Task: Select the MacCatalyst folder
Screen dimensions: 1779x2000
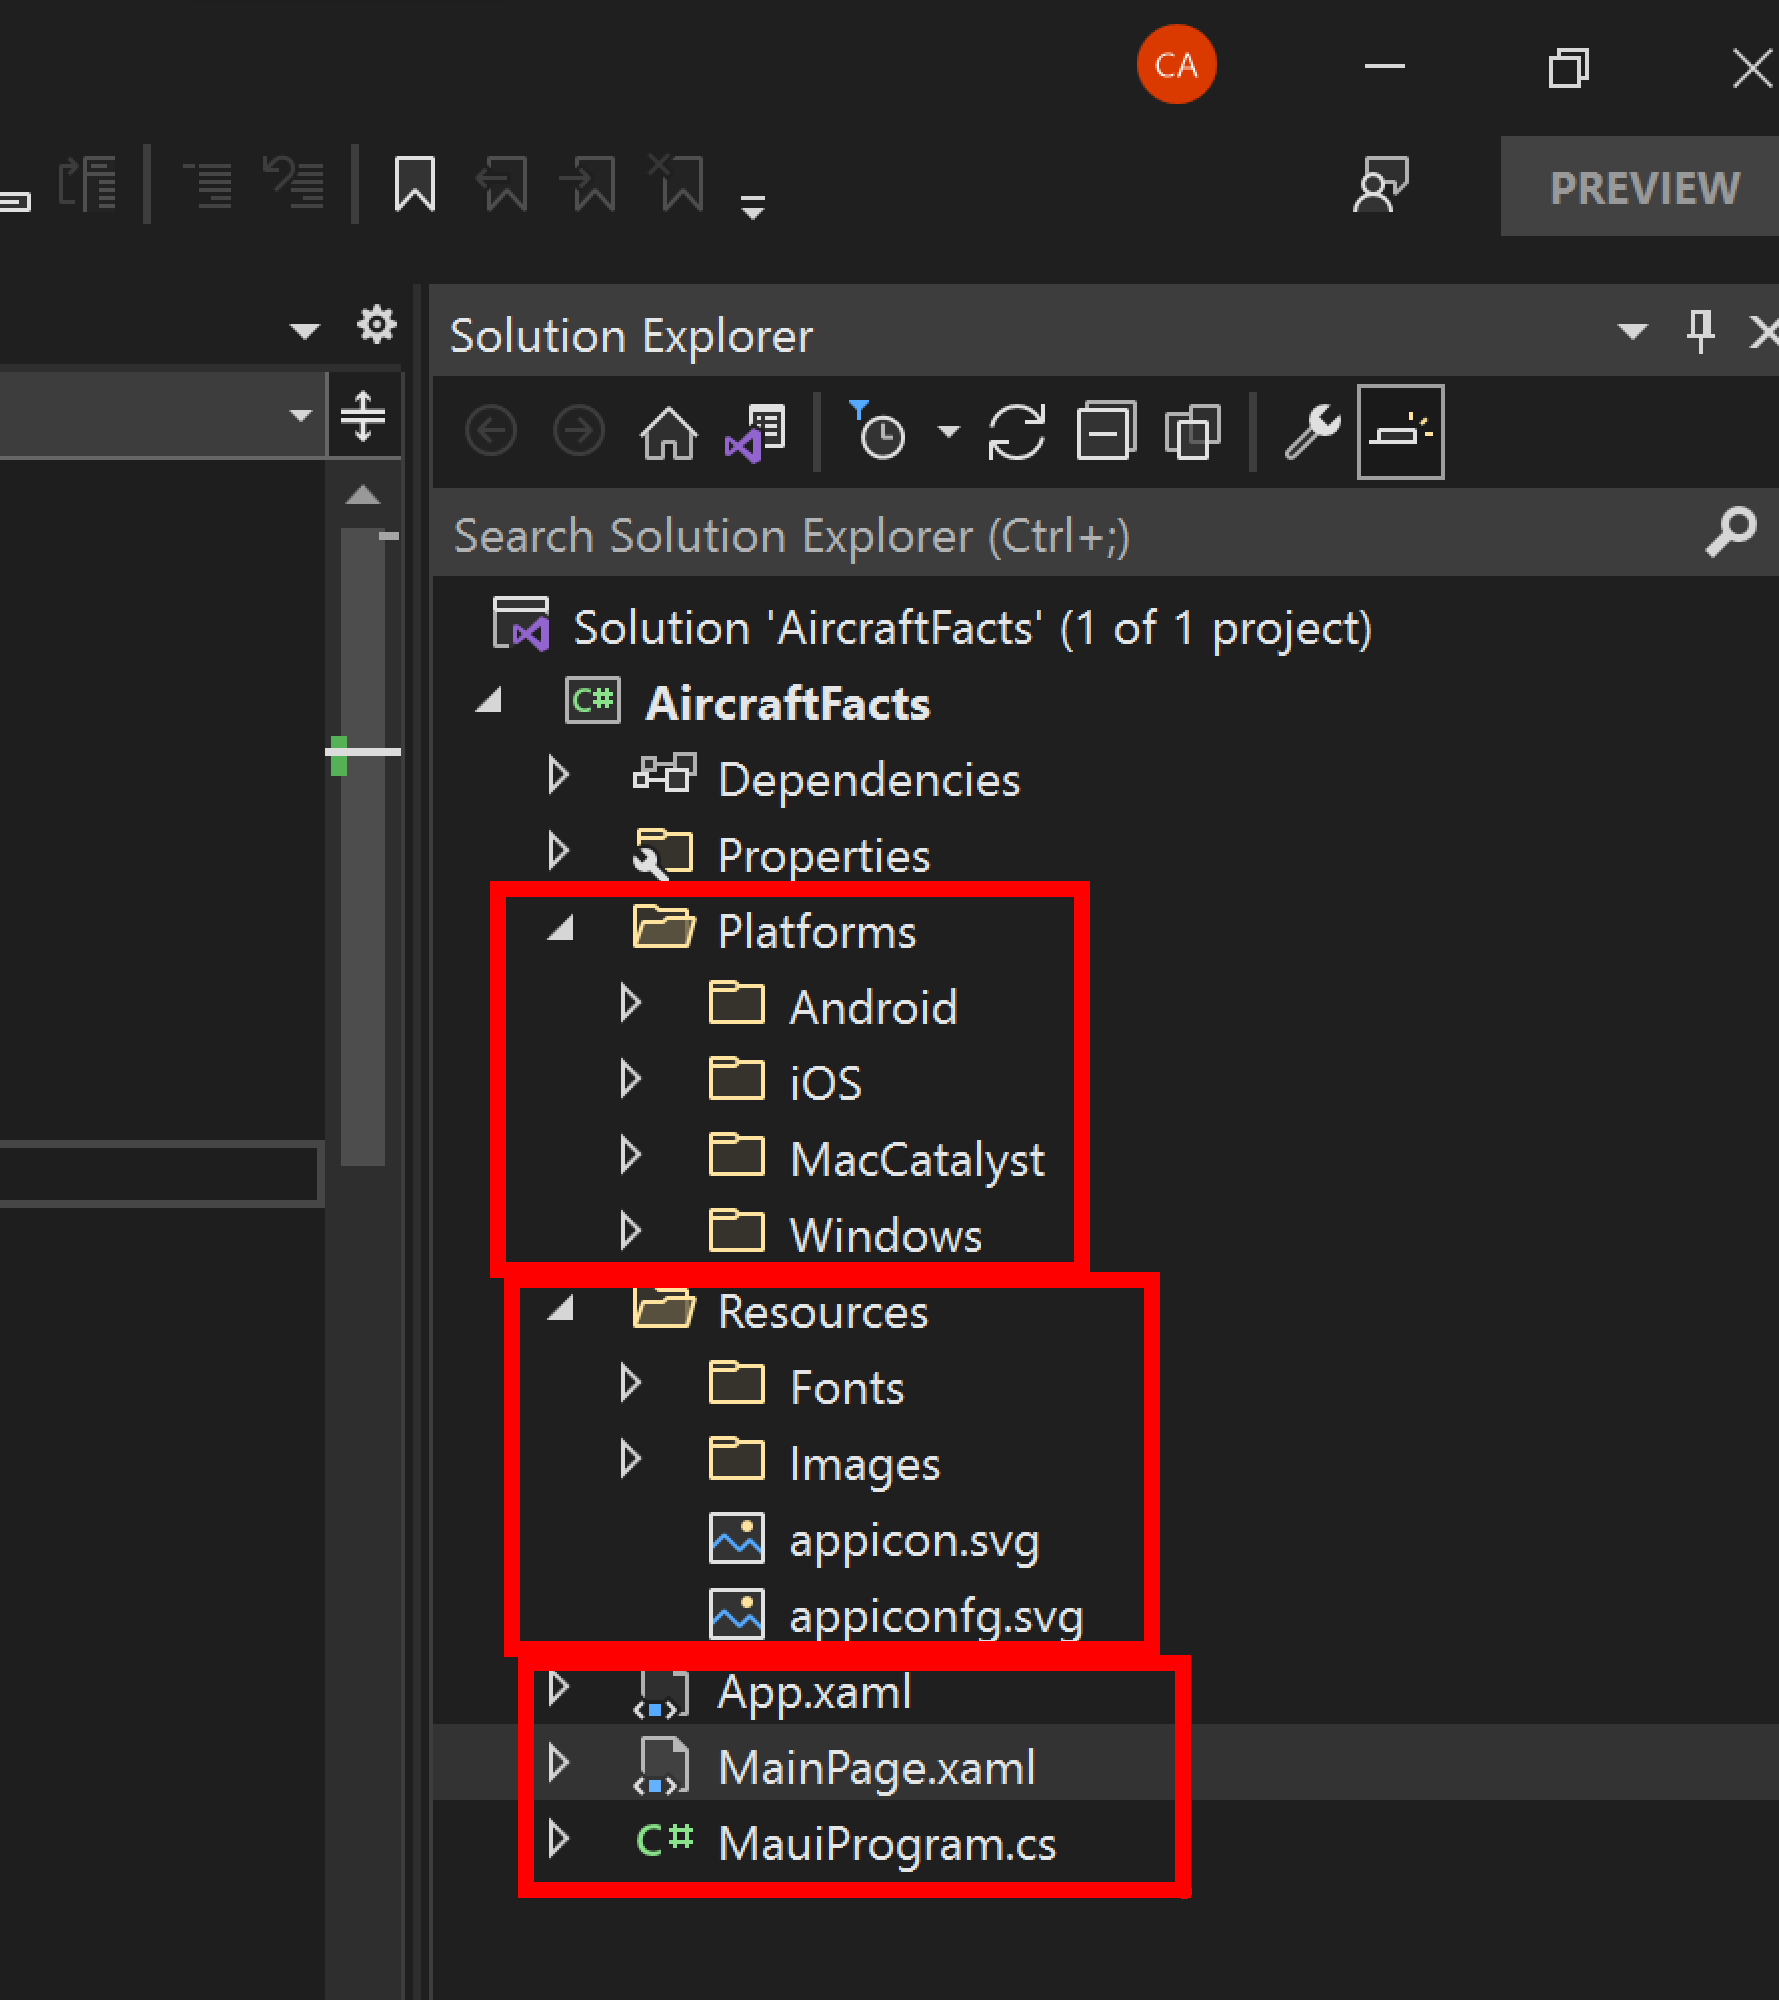Action: coord(917,1160)
